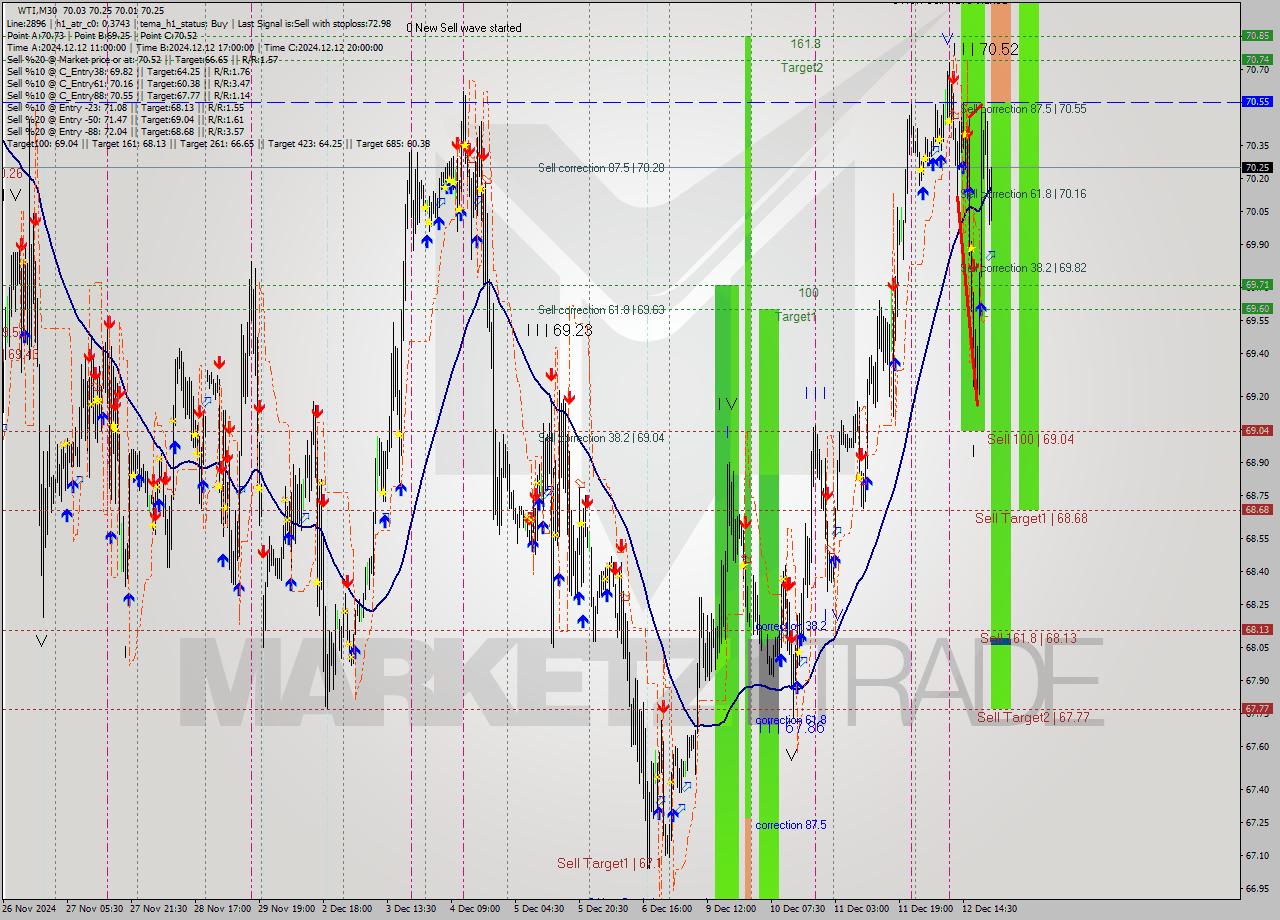Select the 'Sell 161.8 | 68.13' label

click(1028, 638)
